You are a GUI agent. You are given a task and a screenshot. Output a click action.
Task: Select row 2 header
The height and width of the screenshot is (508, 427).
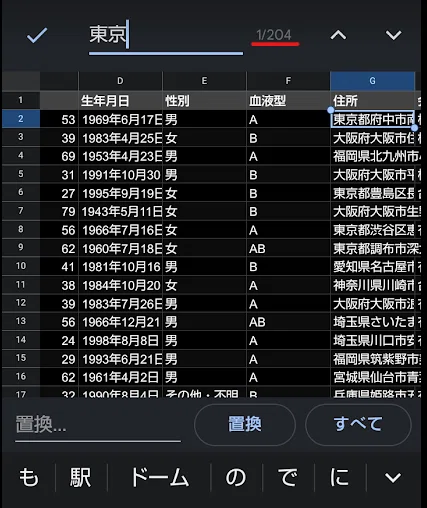point(21,119)
